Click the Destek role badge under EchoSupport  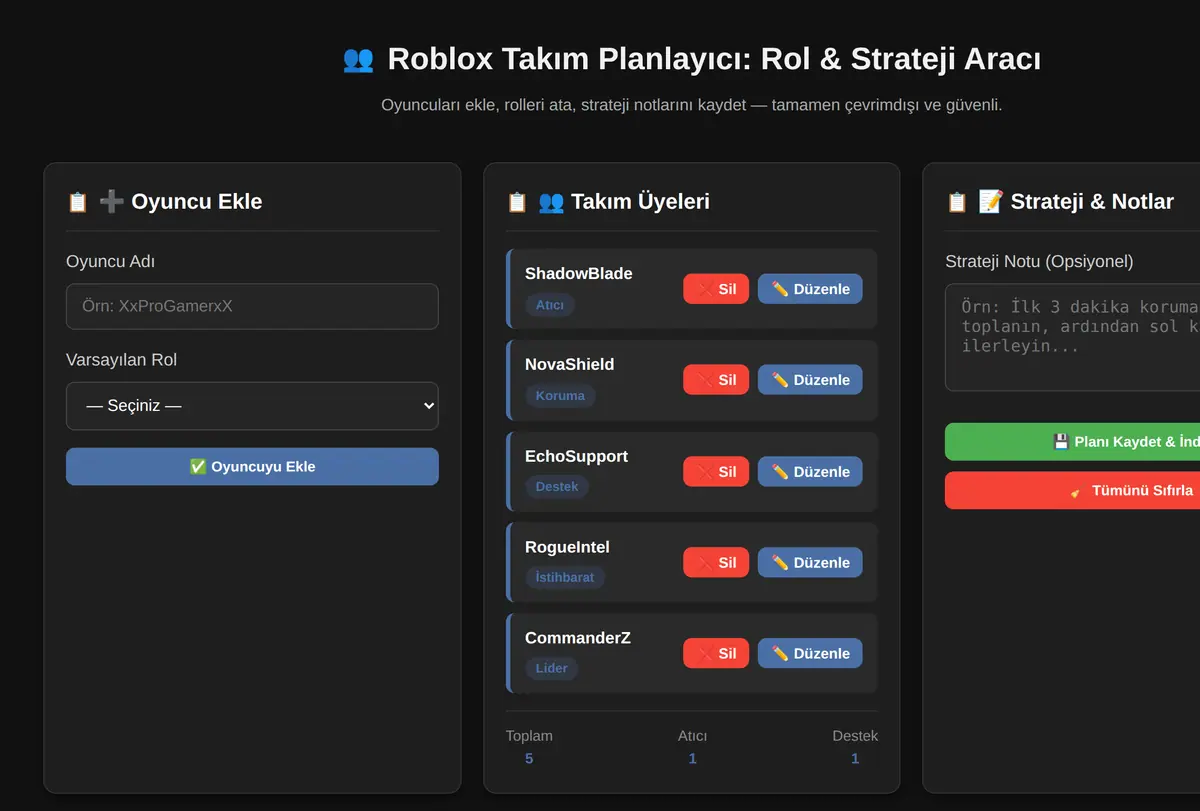[557, 487]
